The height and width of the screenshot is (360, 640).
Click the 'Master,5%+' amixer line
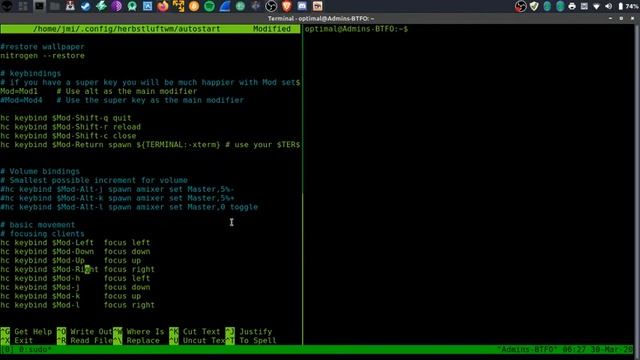[x=117, y=198]
